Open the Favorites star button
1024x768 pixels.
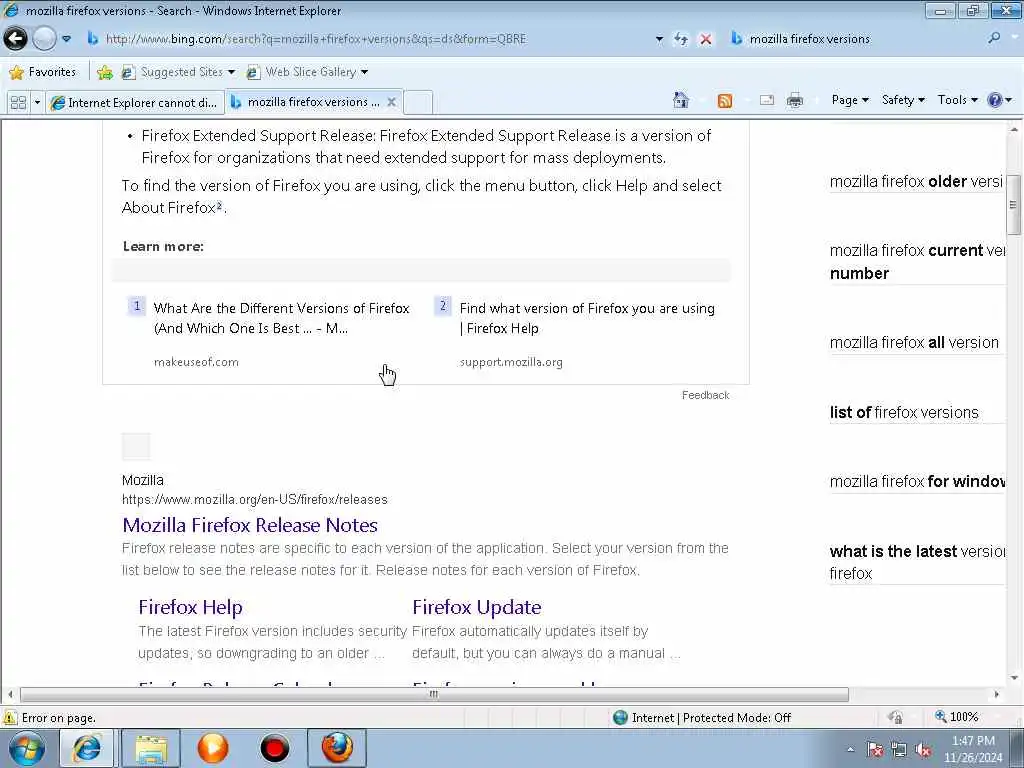click(43, 72)
